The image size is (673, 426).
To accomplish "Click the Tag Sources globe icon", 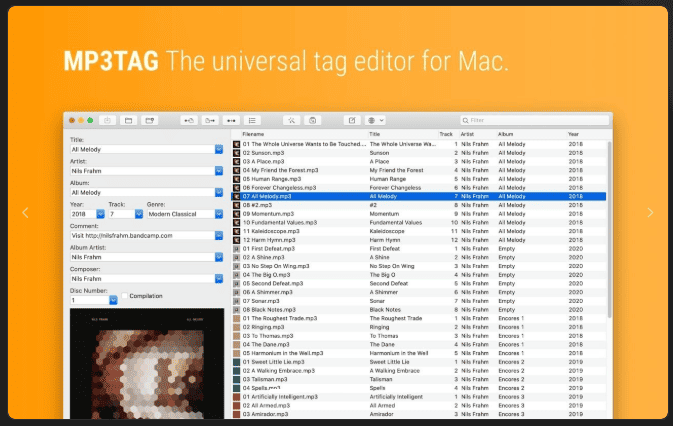I will (x=372, y=121).
